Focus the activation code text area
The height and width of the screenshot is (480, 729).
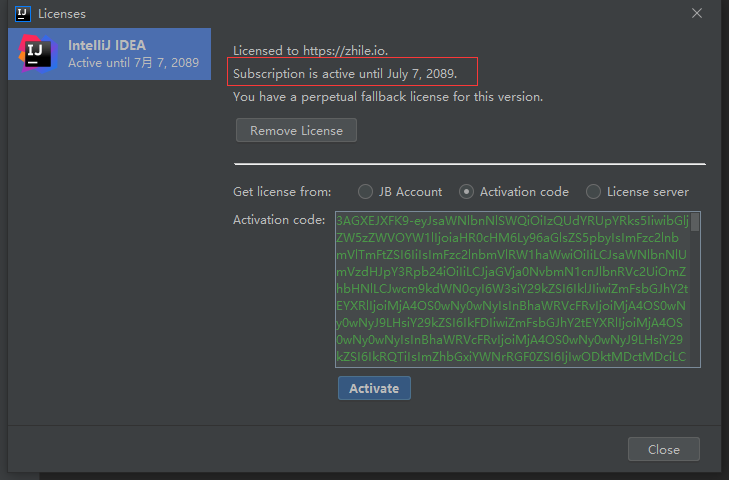coord(512,290)
